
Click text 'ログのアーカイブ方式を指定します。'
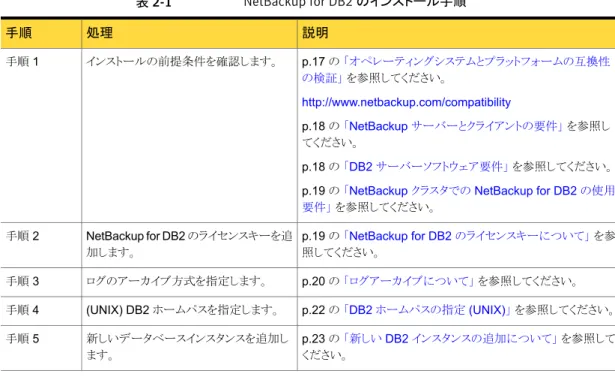pos(177,281)
